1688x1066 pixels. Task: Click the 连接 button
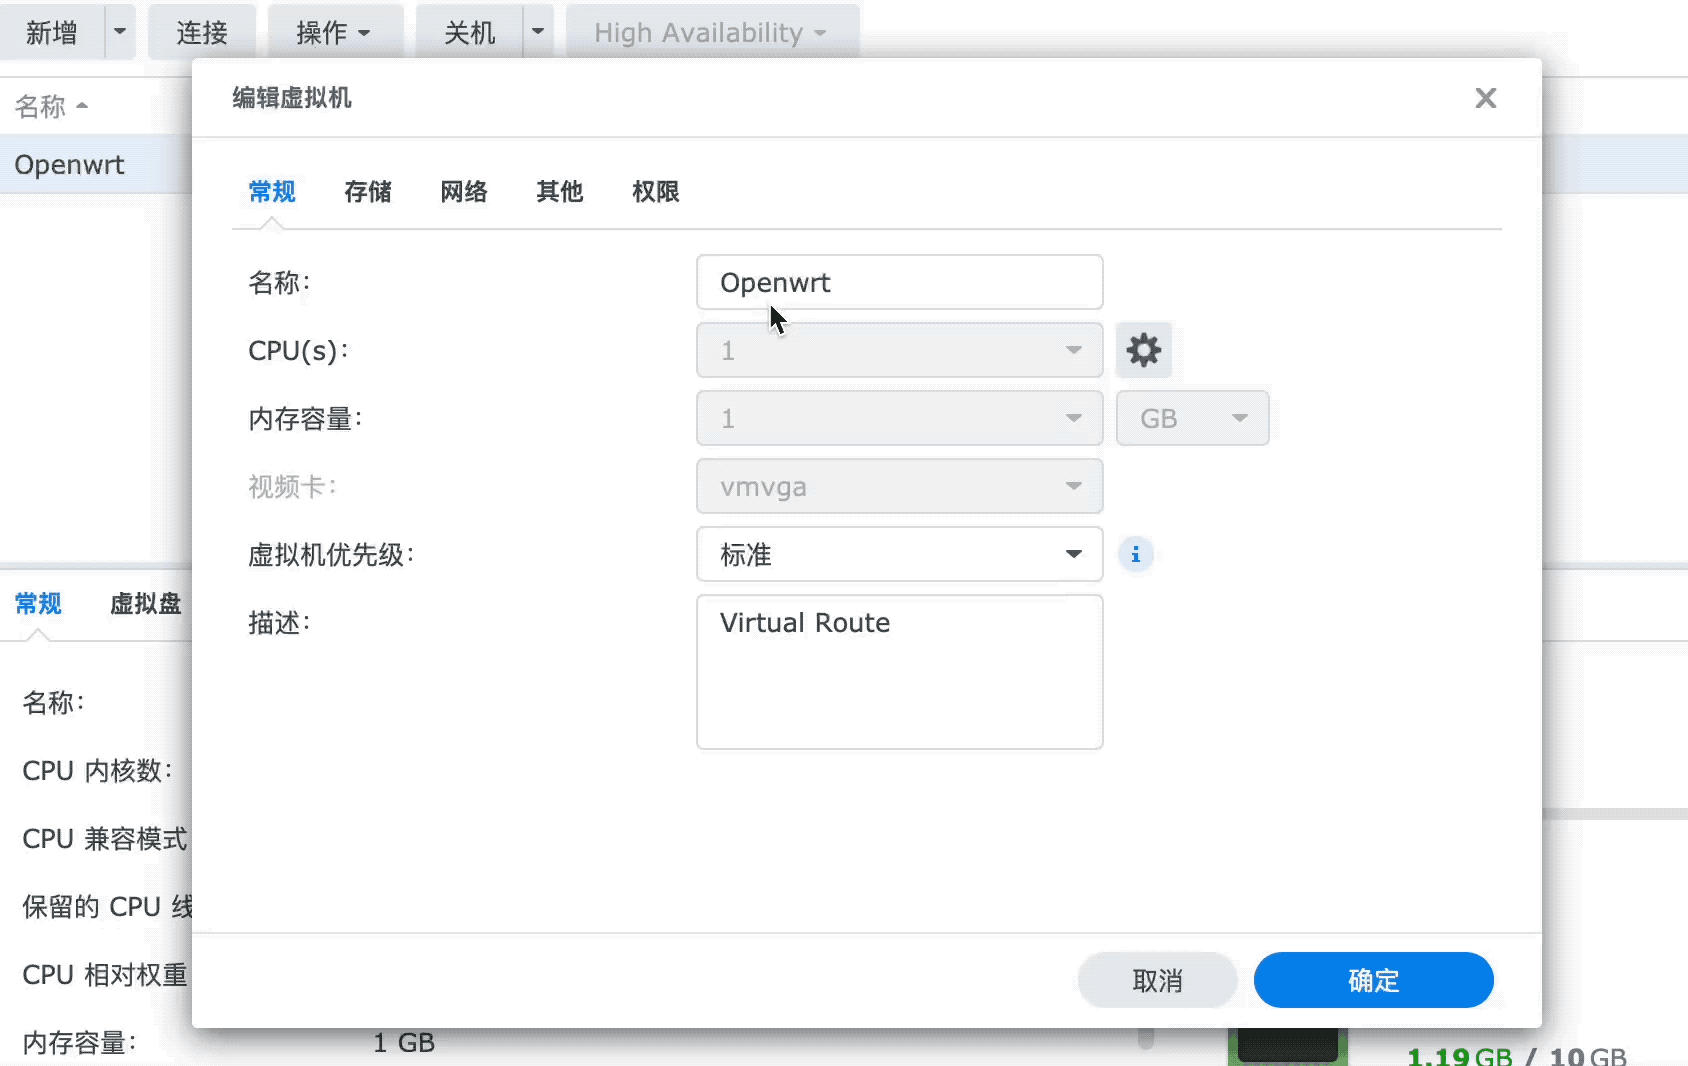click(x=202, y=32)
